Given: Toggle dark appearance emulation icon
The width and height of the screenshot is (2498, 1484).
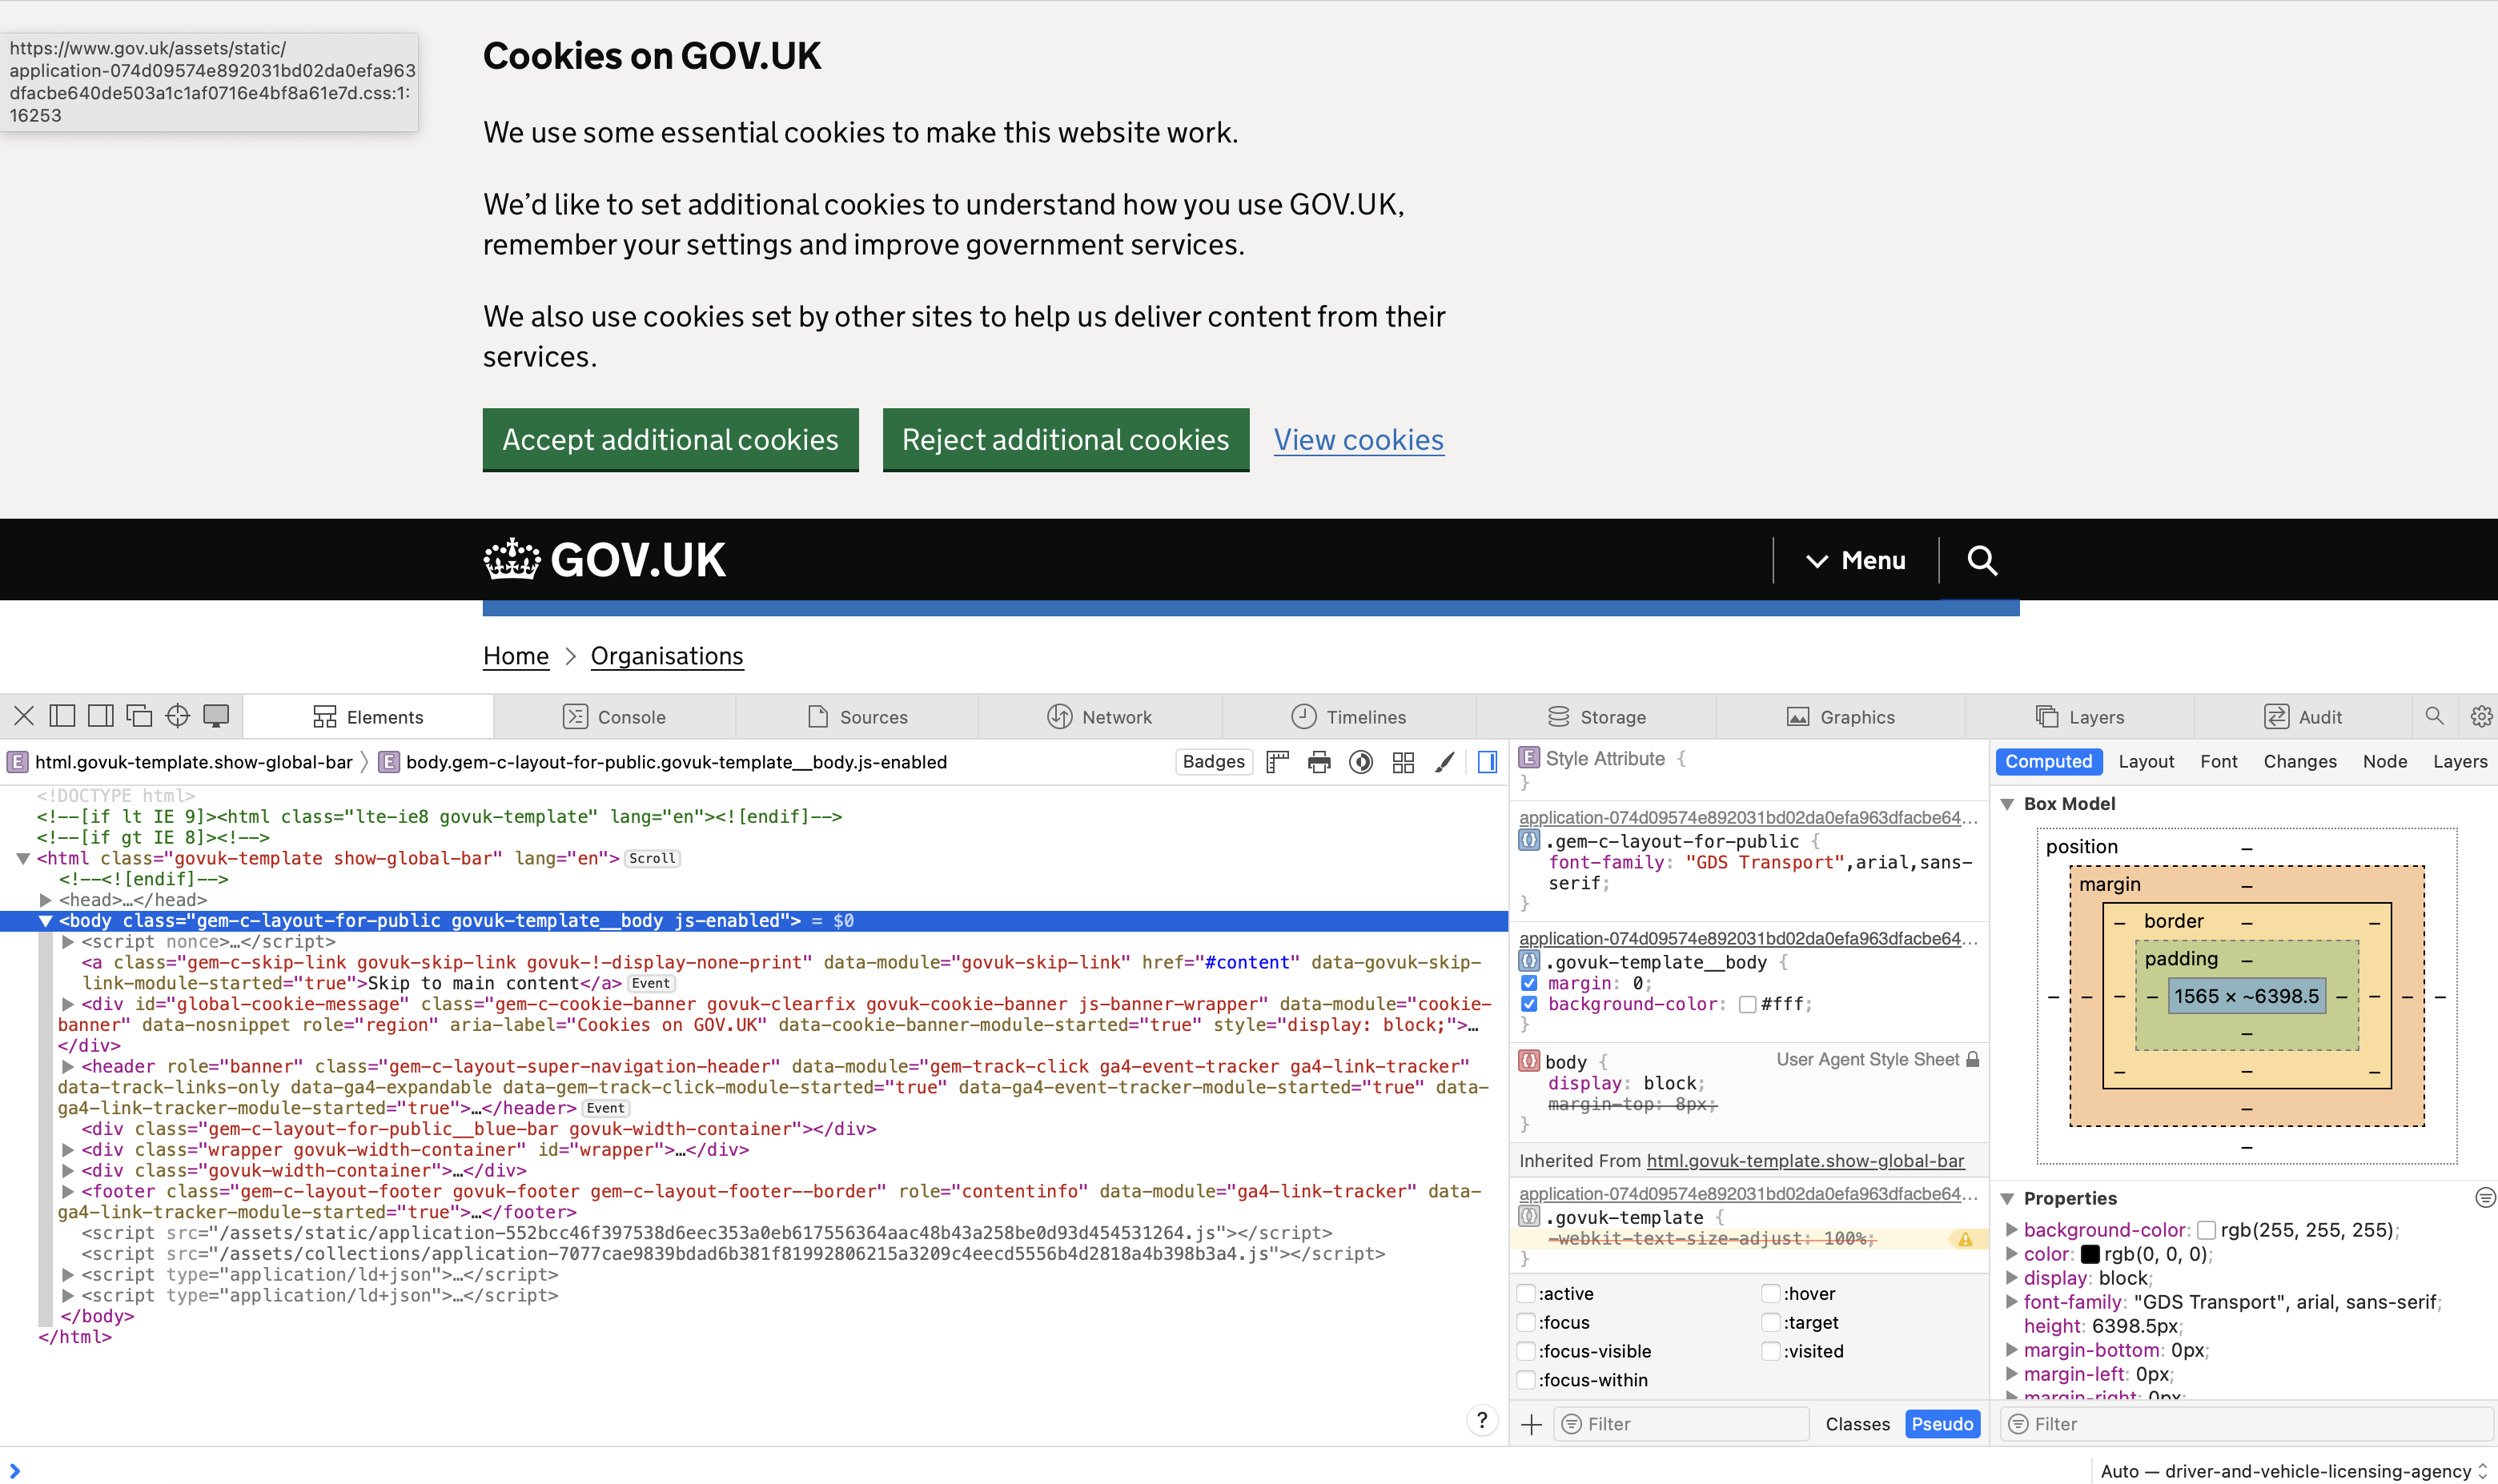Looking at the screenshot, I should click(1361, 762).
